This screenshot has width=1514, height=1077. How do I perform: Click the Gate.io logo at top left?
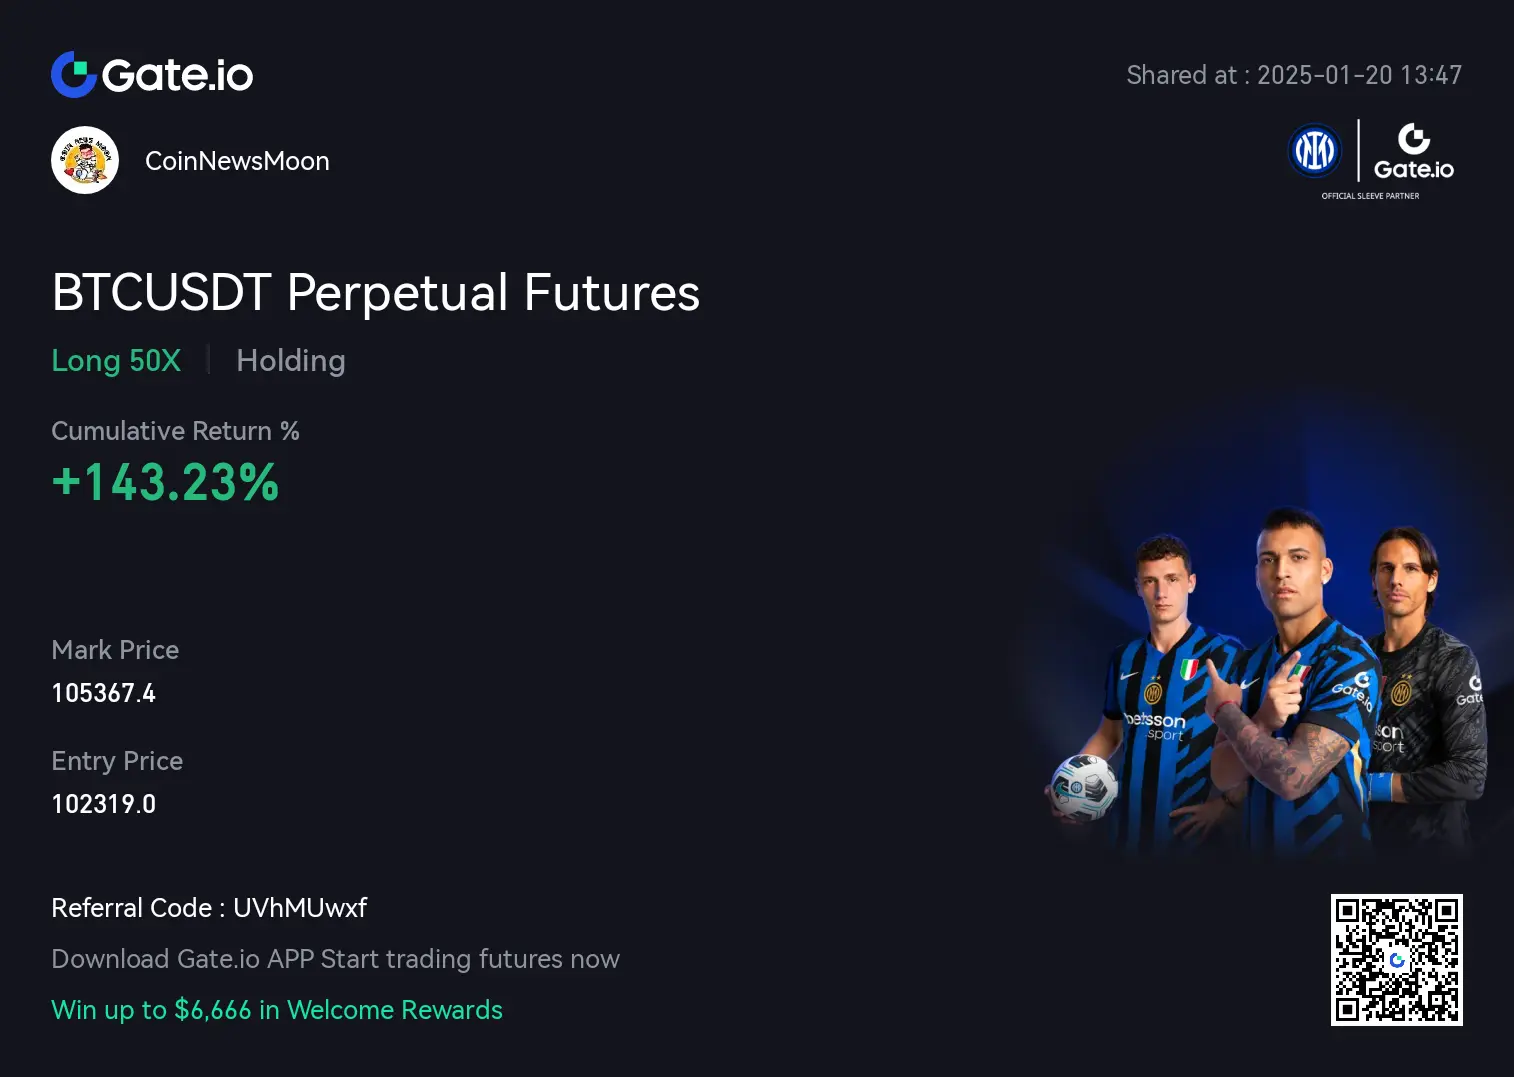[152, 75]
